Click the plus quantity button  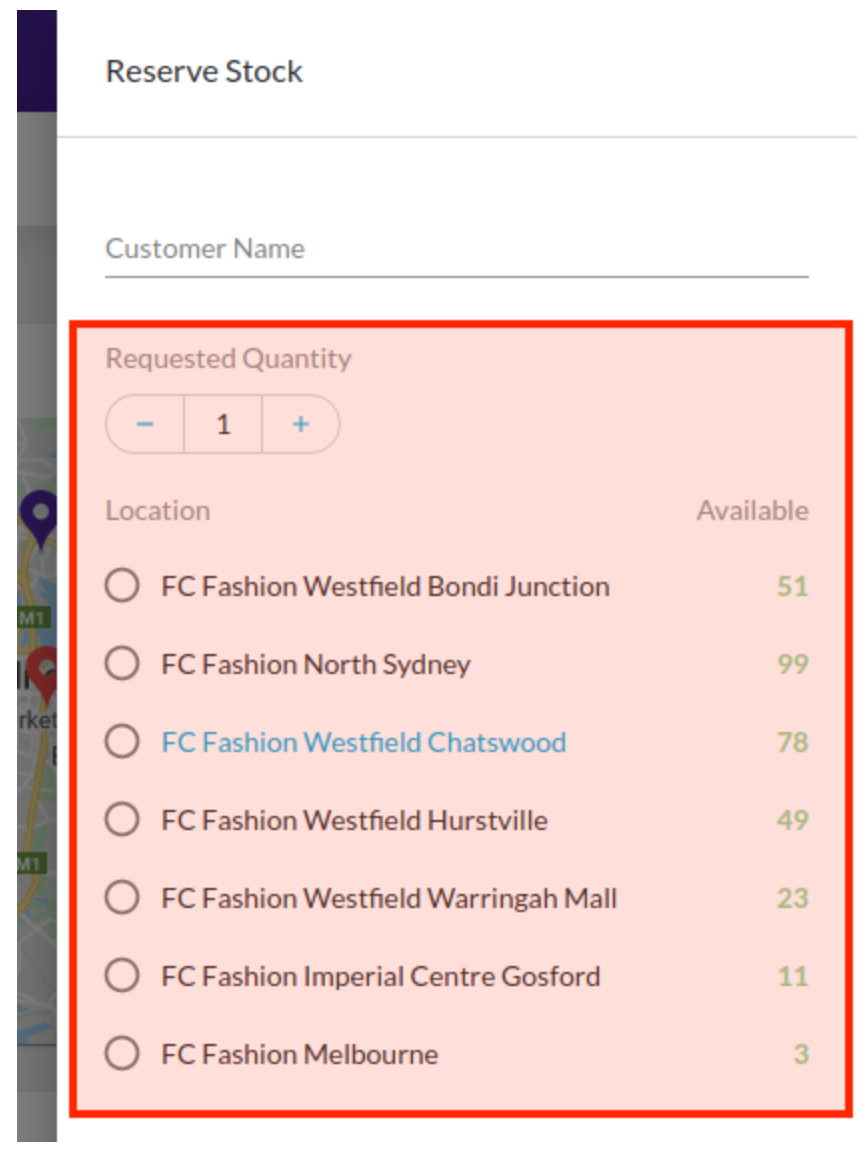301,424
